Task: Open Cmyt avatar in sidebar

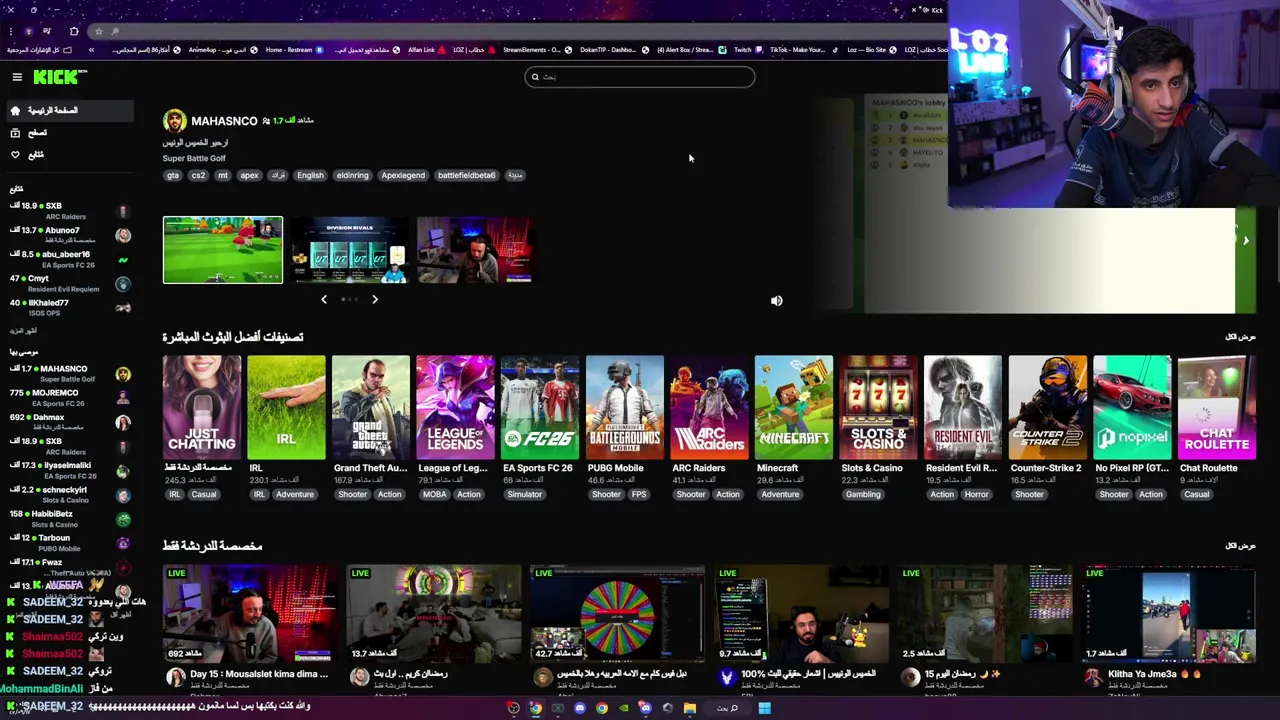Action: pos(123,284)
